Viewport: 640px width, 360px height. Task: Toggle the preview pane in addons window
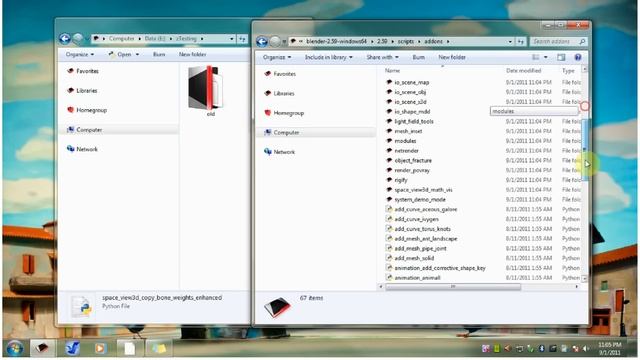pyautogui.click(x=561, y=57)
